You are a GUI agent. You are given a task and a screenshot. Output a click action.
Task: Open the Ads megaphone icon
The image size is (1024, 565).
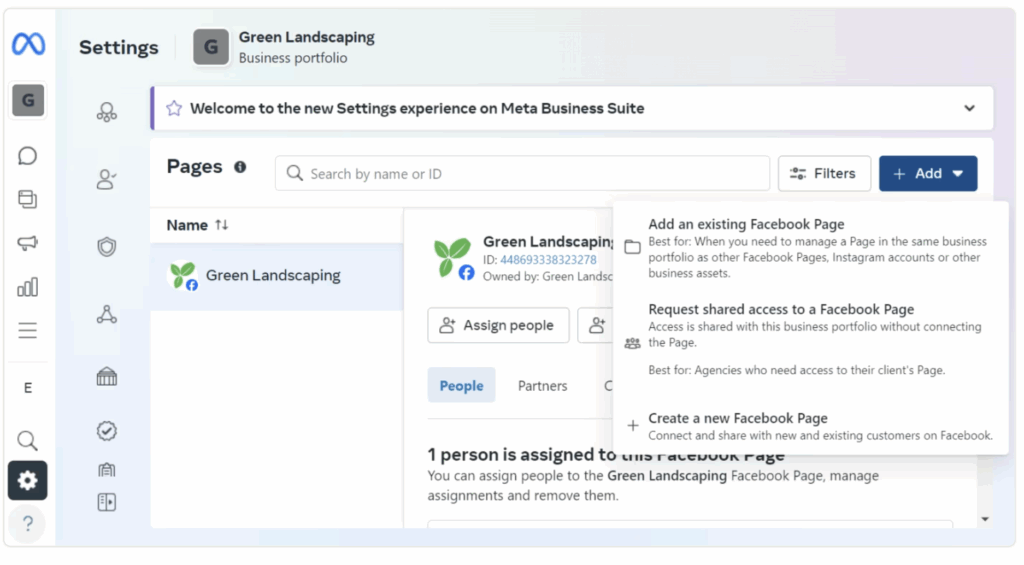[x=27, y=242]
